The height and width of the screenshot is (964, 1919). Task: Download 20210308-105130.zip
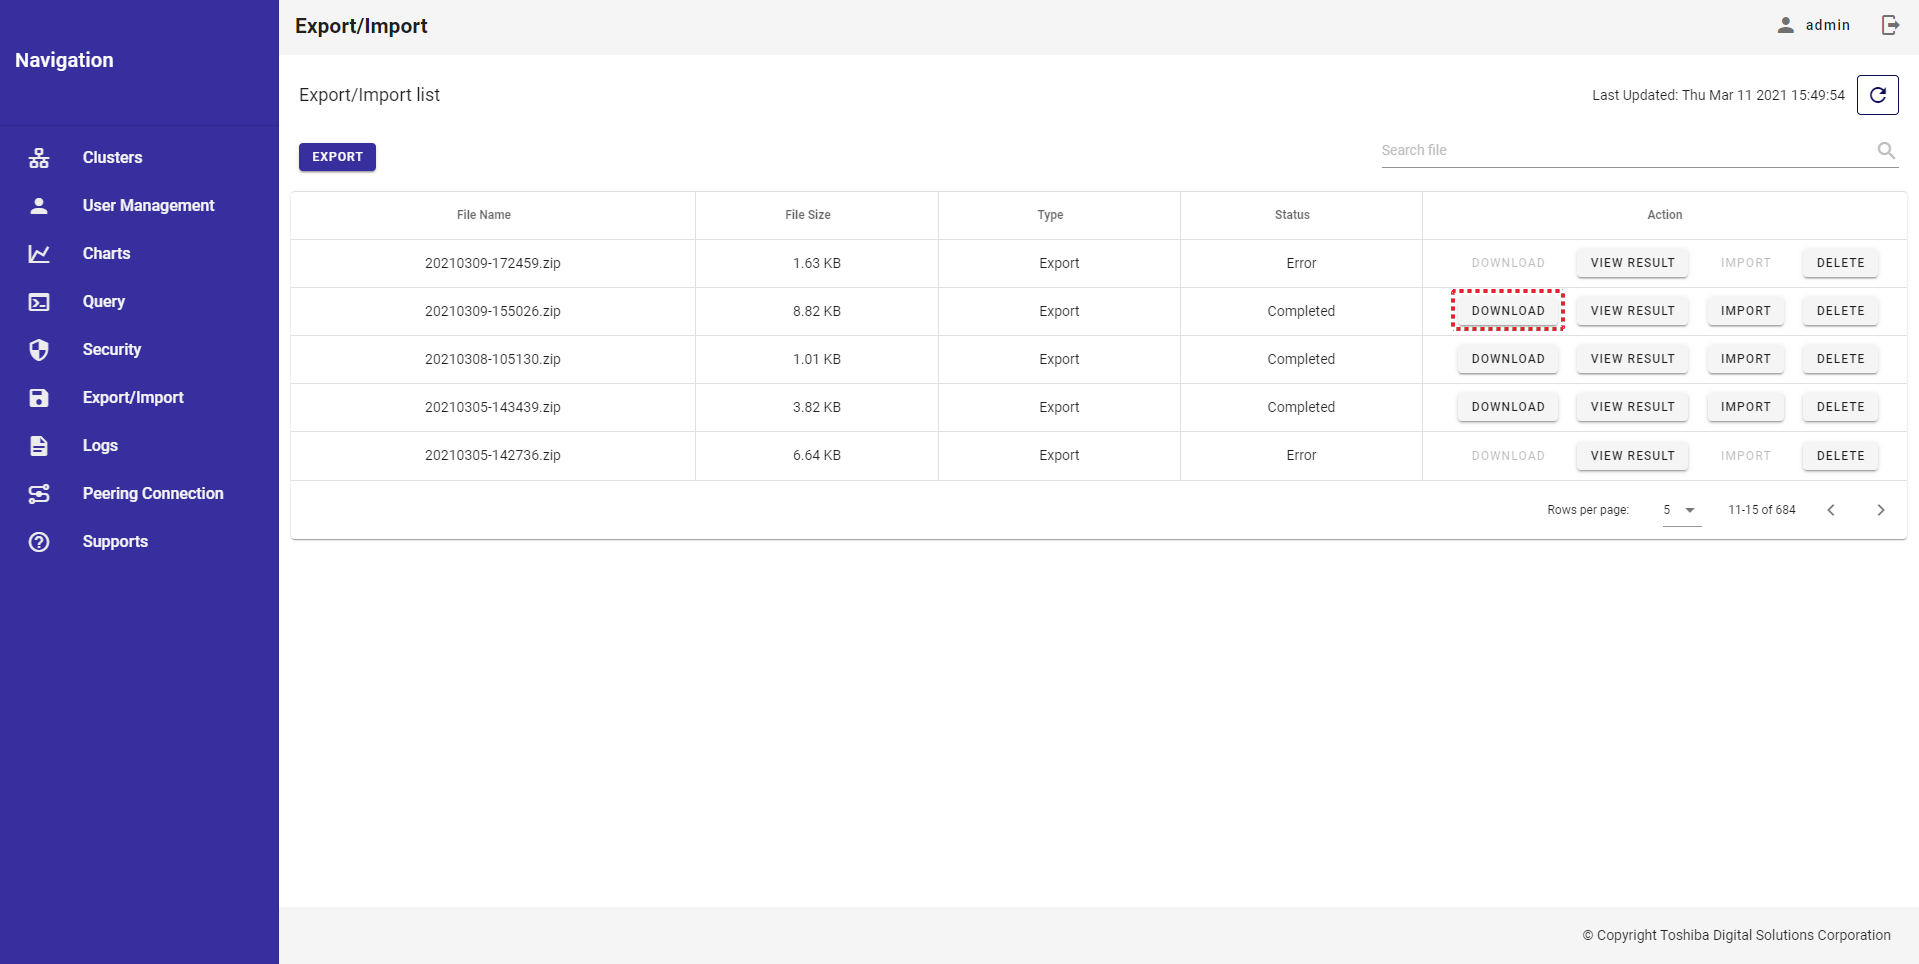[x=1507, y=359]
